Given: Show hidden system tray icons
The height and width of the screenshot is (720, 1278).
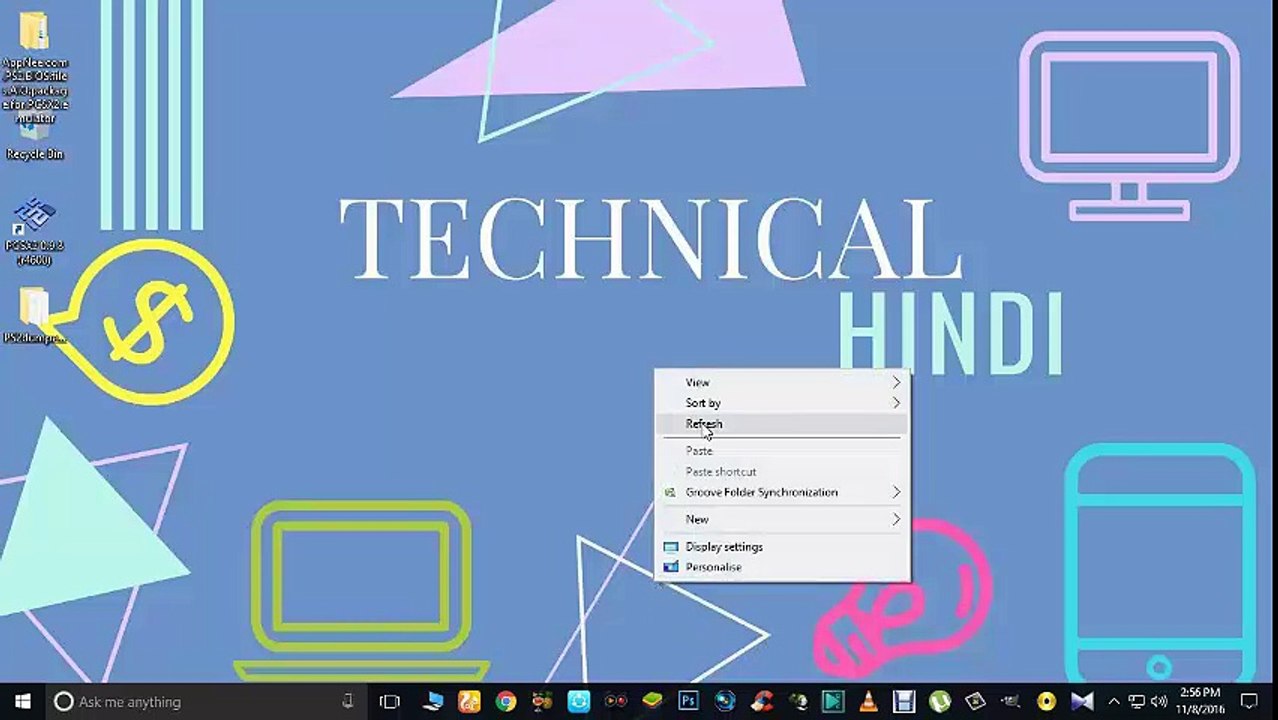Looking at the screenshot, I should pos(1114,701).
